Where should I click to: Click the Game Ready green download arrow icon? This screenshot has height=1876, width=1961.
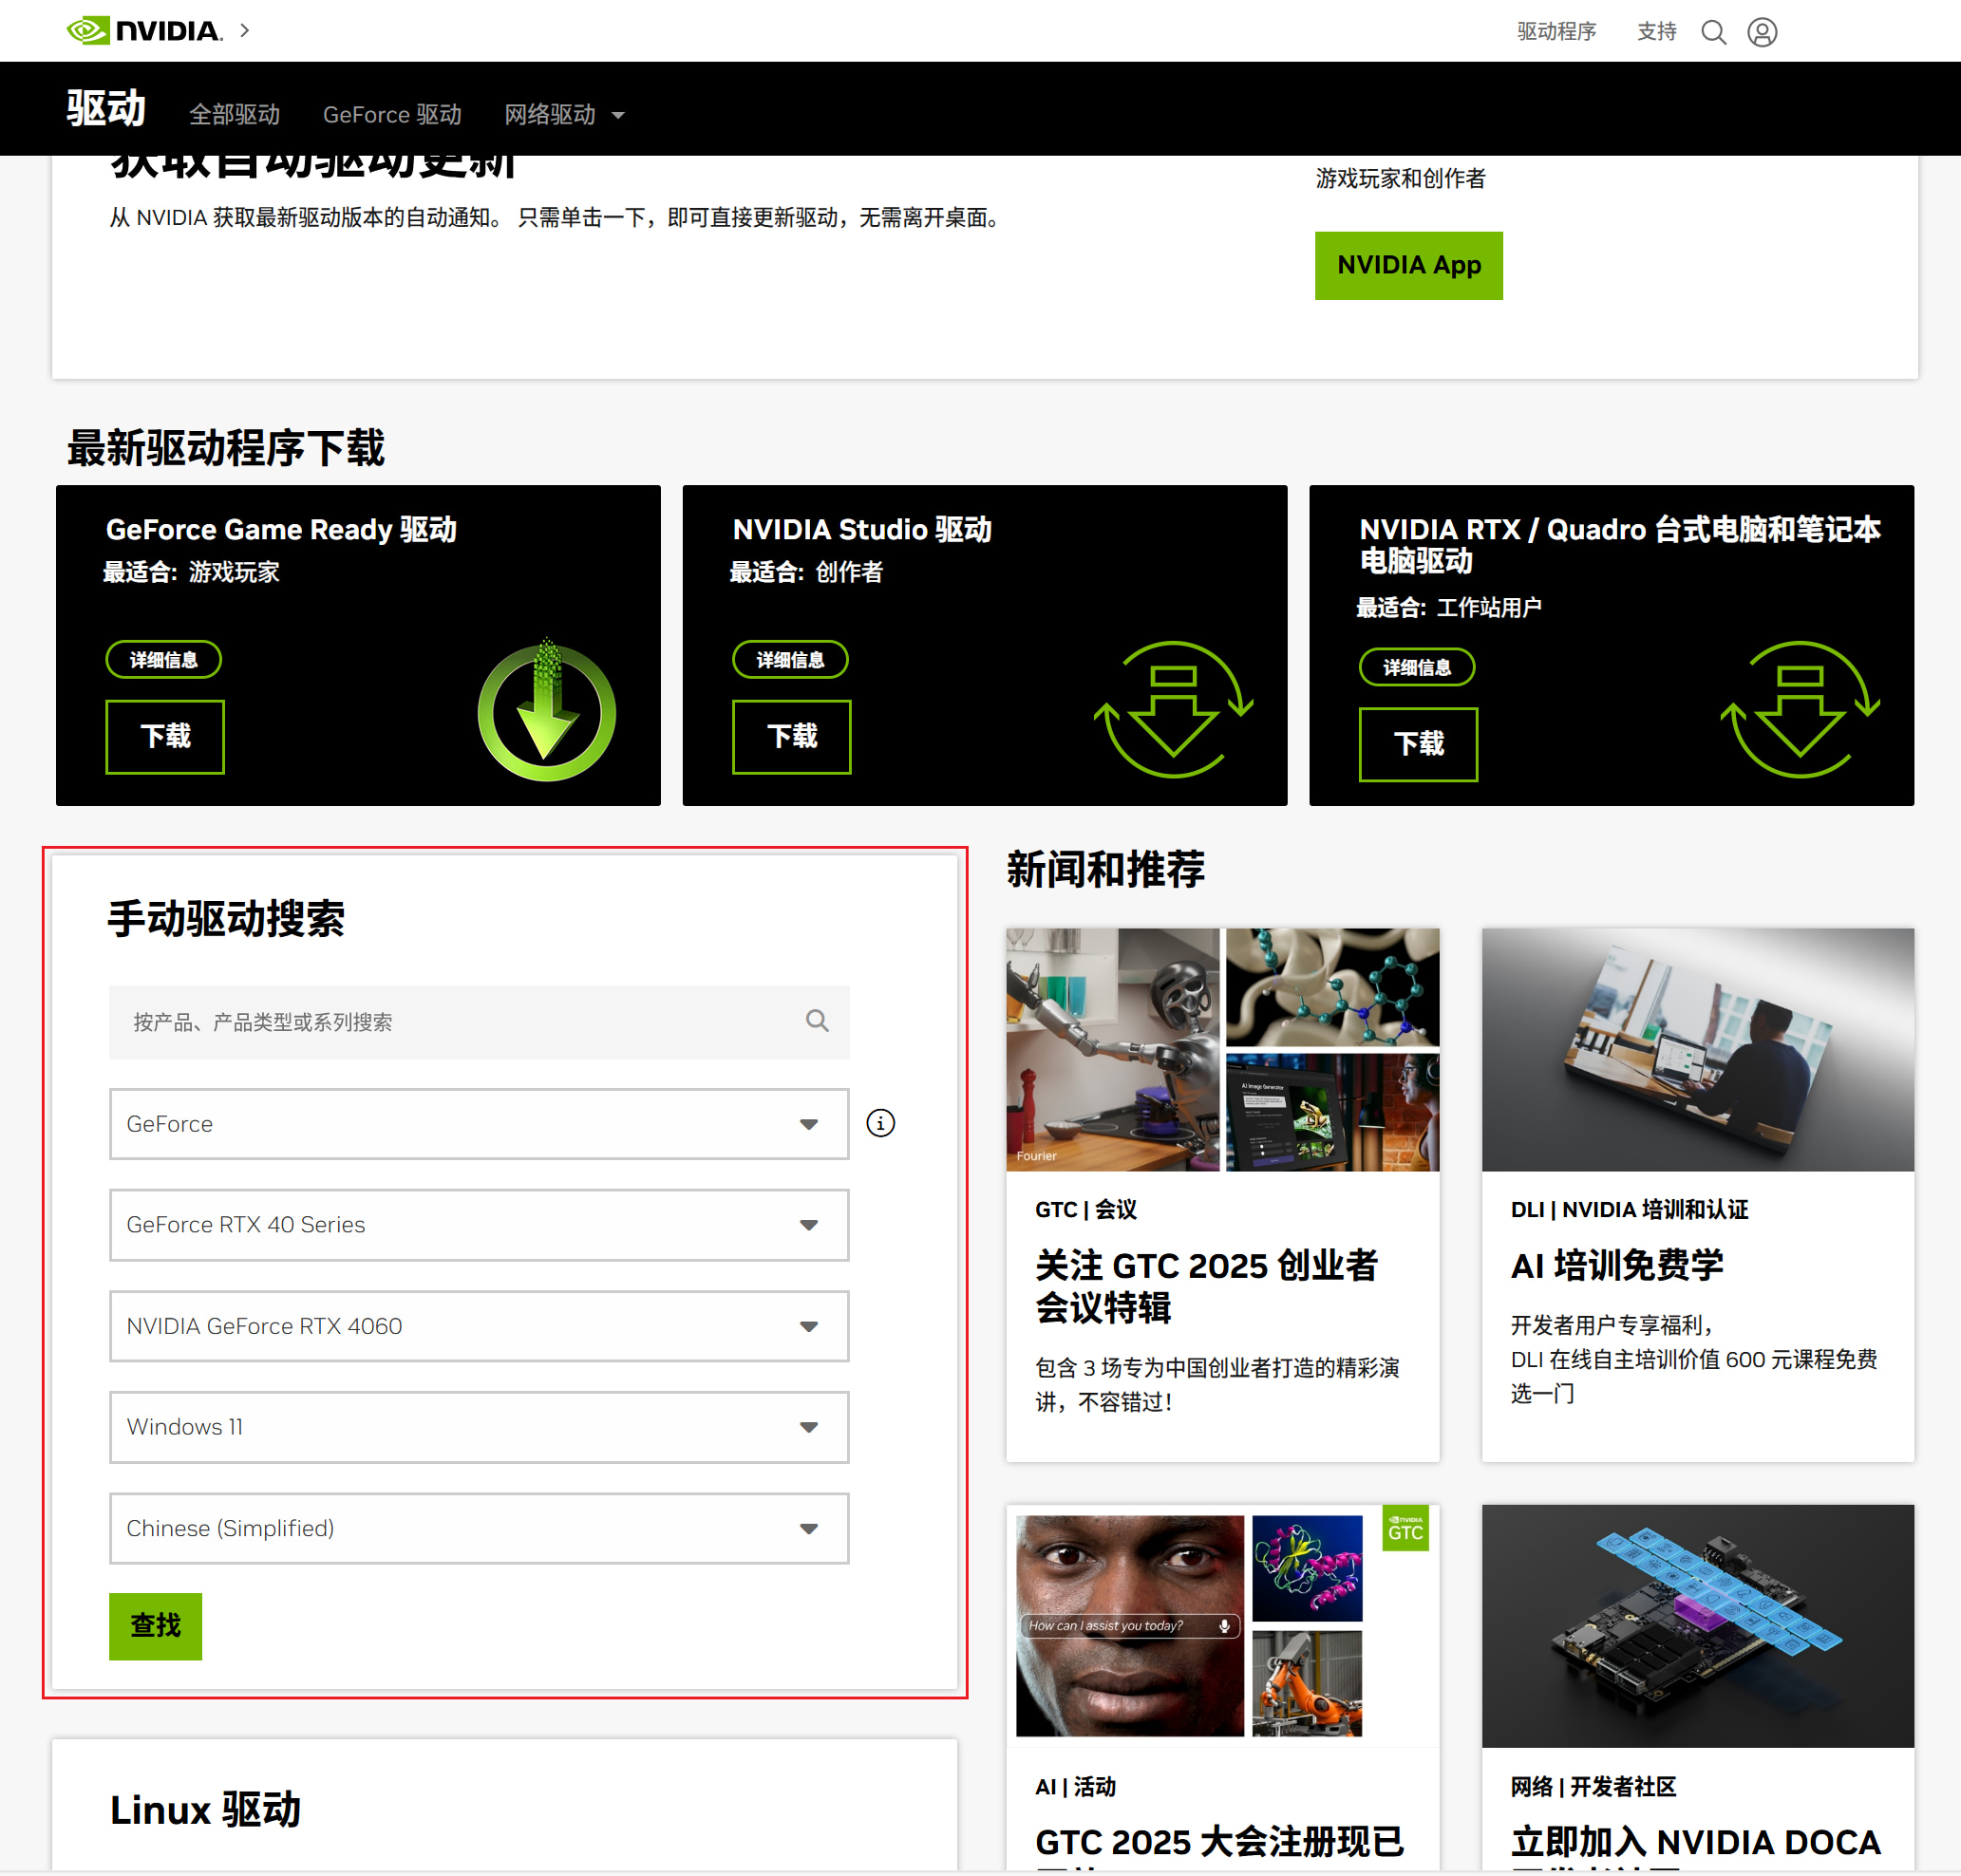(x=546, y=711)
